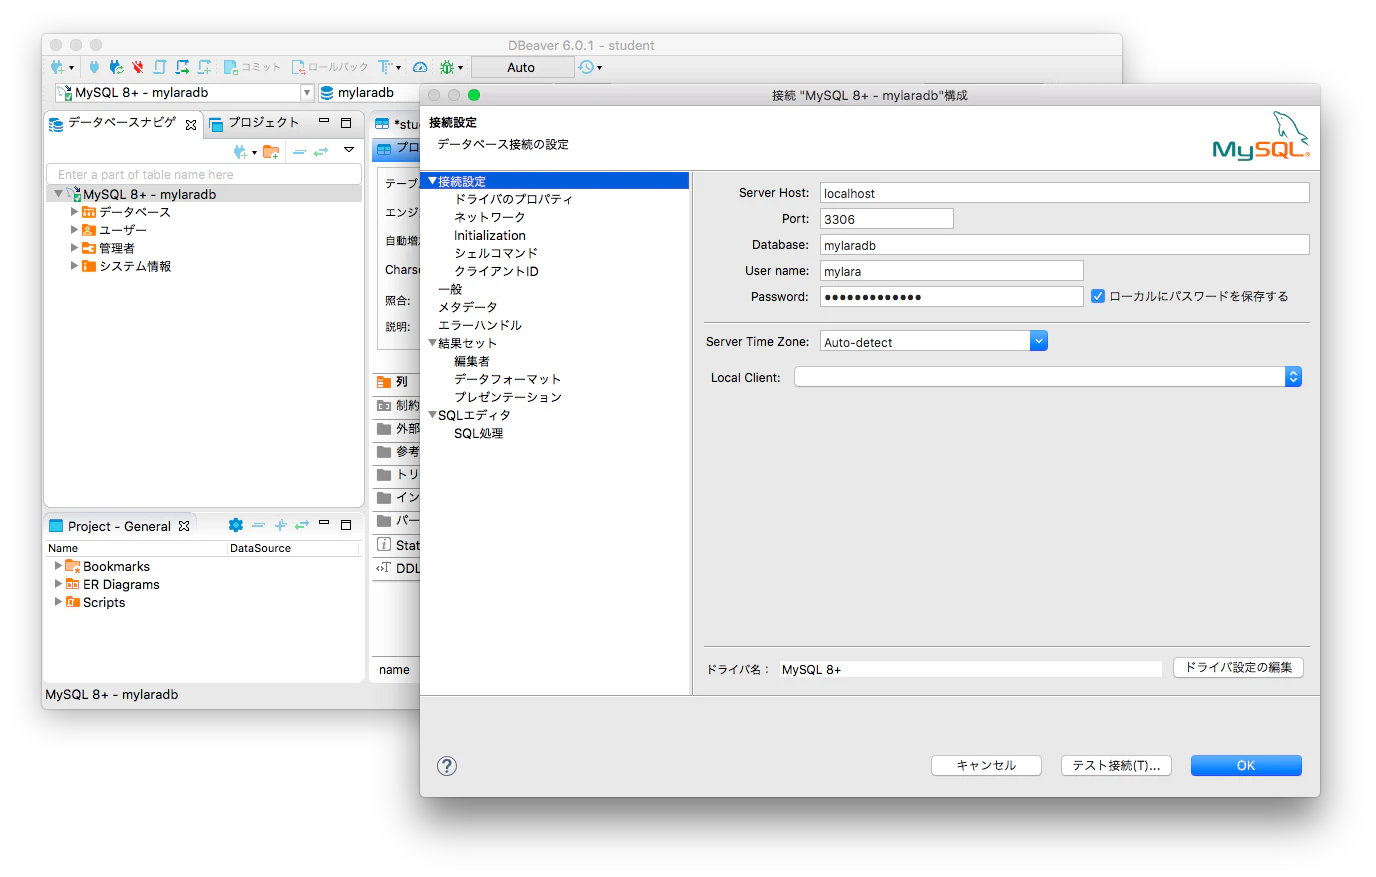Collapse the SQLエディタ group in settings tree
Screen dimensions: 1376x877
tap(432, 415)
